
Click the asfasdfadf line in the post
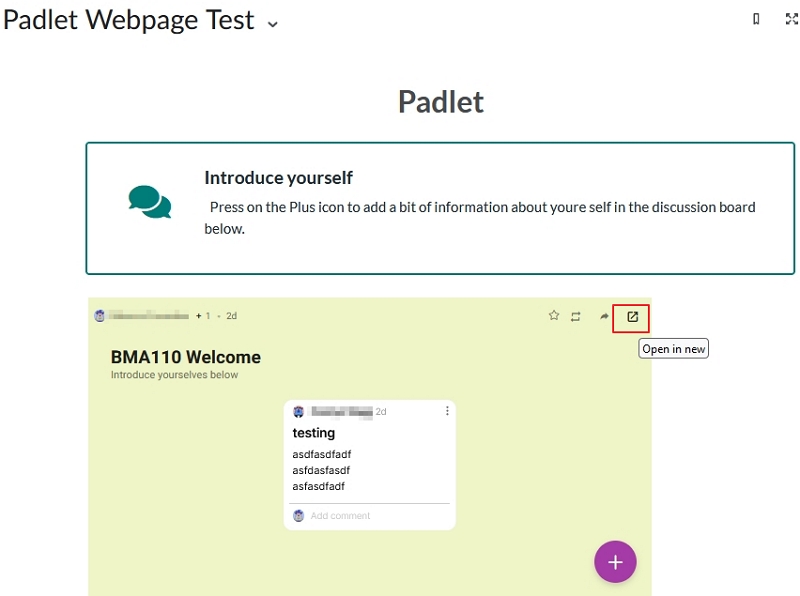click(318, 486)
